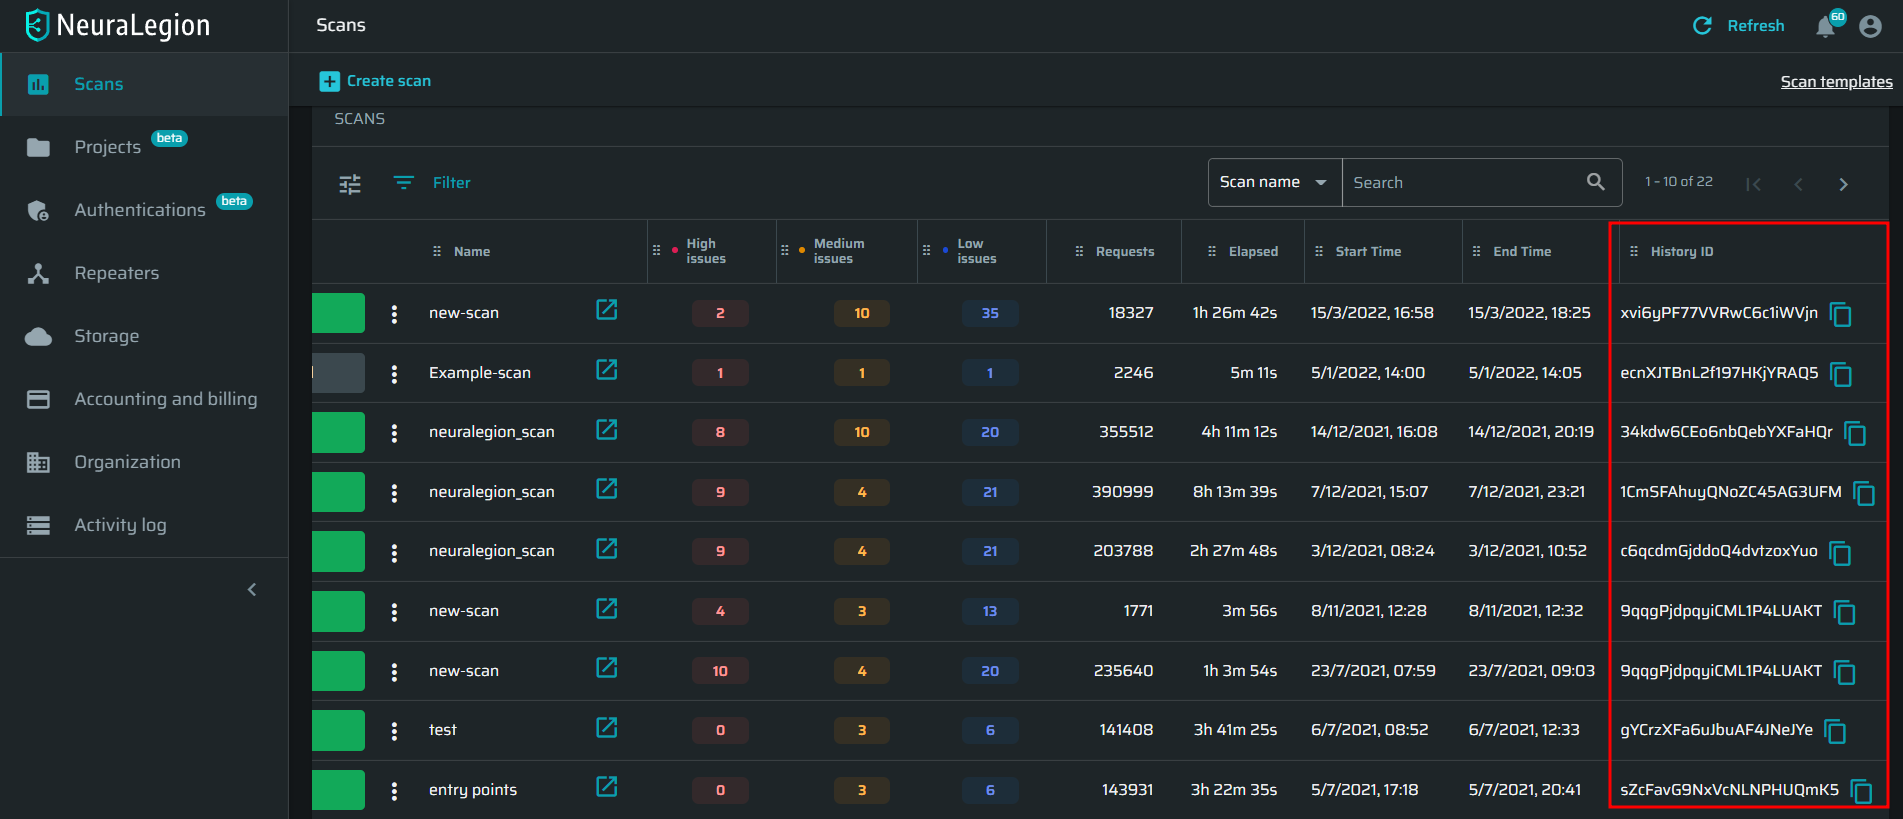The width and height of the screenshot is (1903, 819).
Task: Open Organization in sidebar
Action: coord(144,462)
